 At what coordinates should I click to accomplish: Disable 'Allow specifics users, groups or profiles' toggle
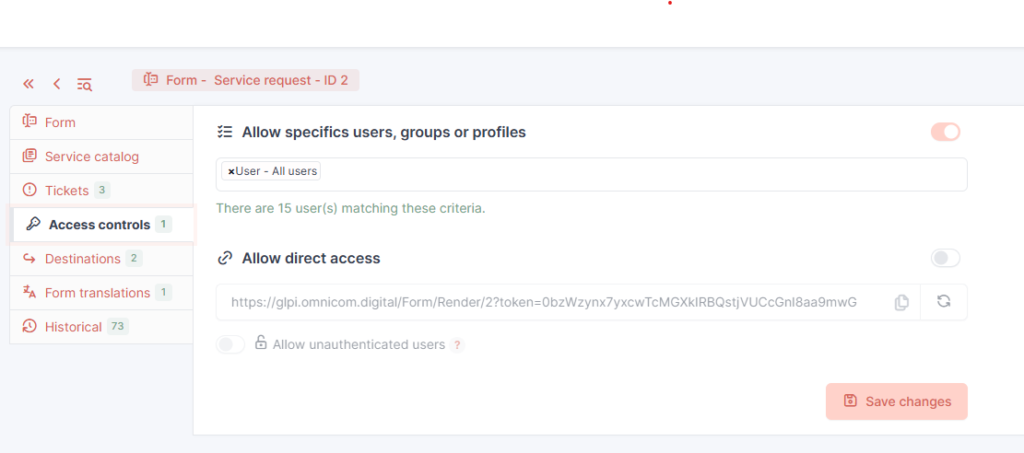(x=945, y=132)
